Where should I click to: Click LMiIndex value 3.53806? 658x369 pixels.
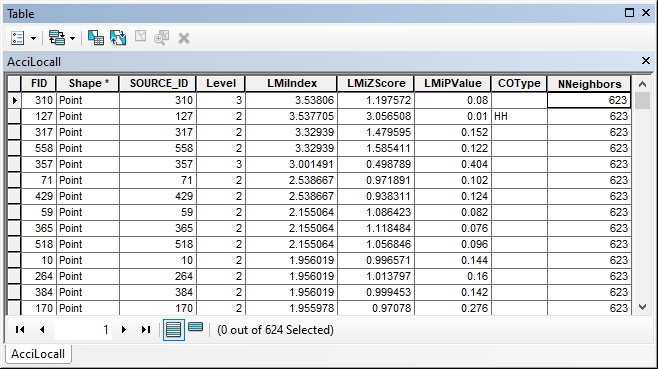(x=292, y=100)
